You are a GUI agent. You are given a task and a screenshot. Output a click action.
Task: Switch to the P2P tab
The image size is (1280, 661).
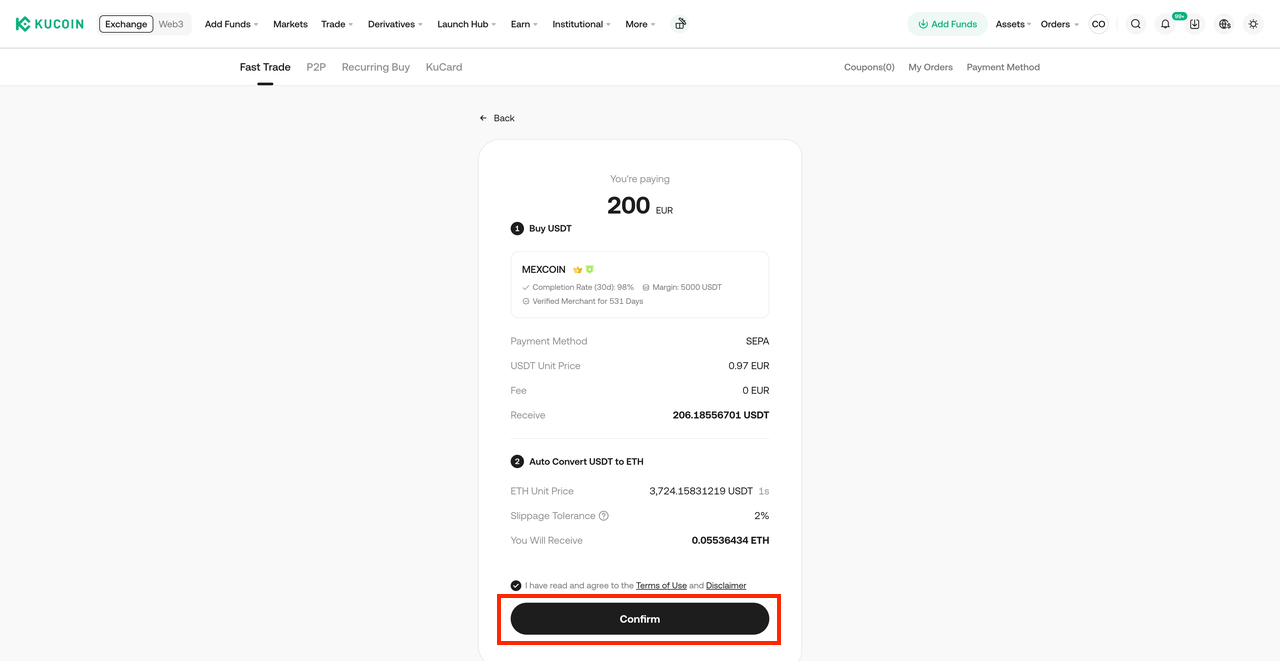[x=316, y=67]
